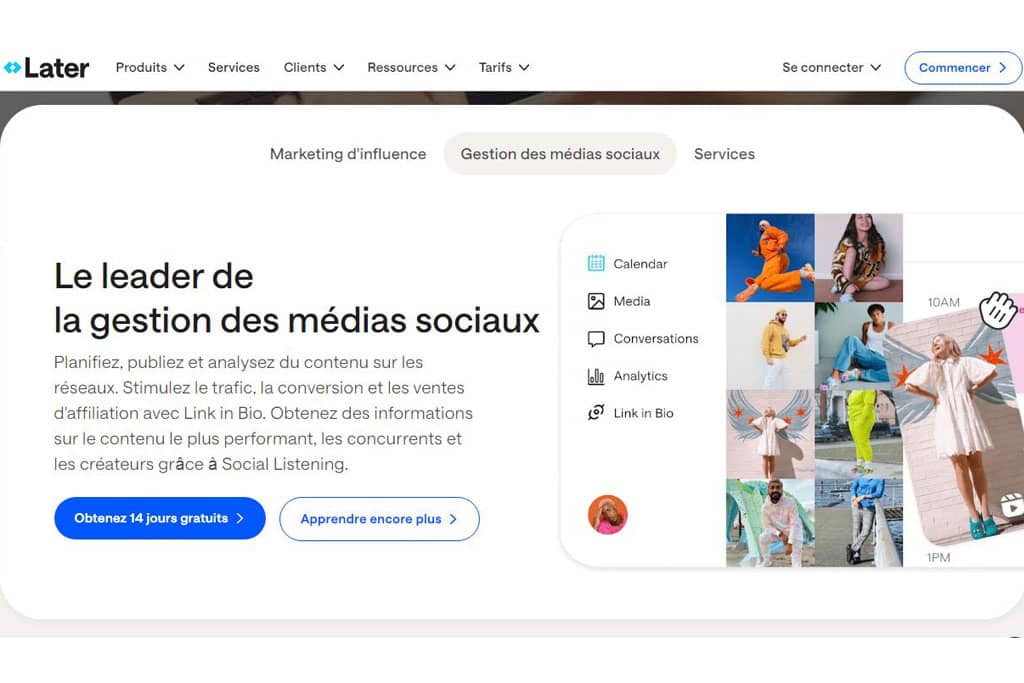Screen dimensions: 1024x683
Task: Select the Calendar icon in sidebar
Action: (x=596, y=264)
